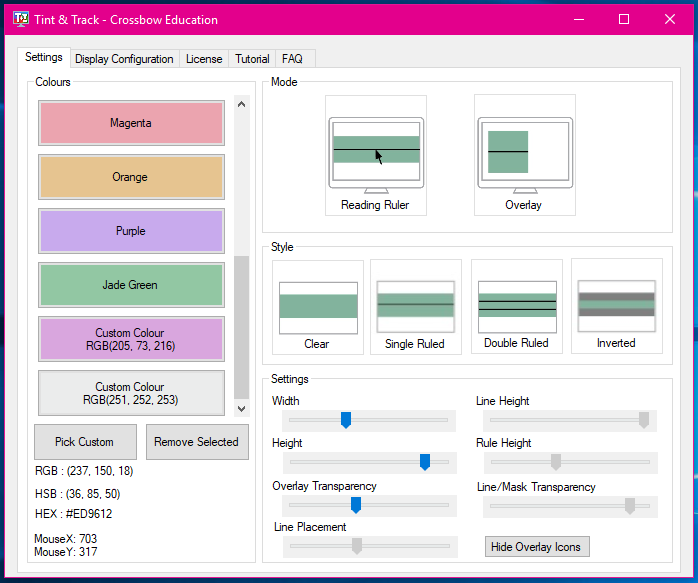The height and width of the screenshot is (583, 698).
Task: Click the Tint & Track app icon in title bar
Action: (x=20, y=19)
